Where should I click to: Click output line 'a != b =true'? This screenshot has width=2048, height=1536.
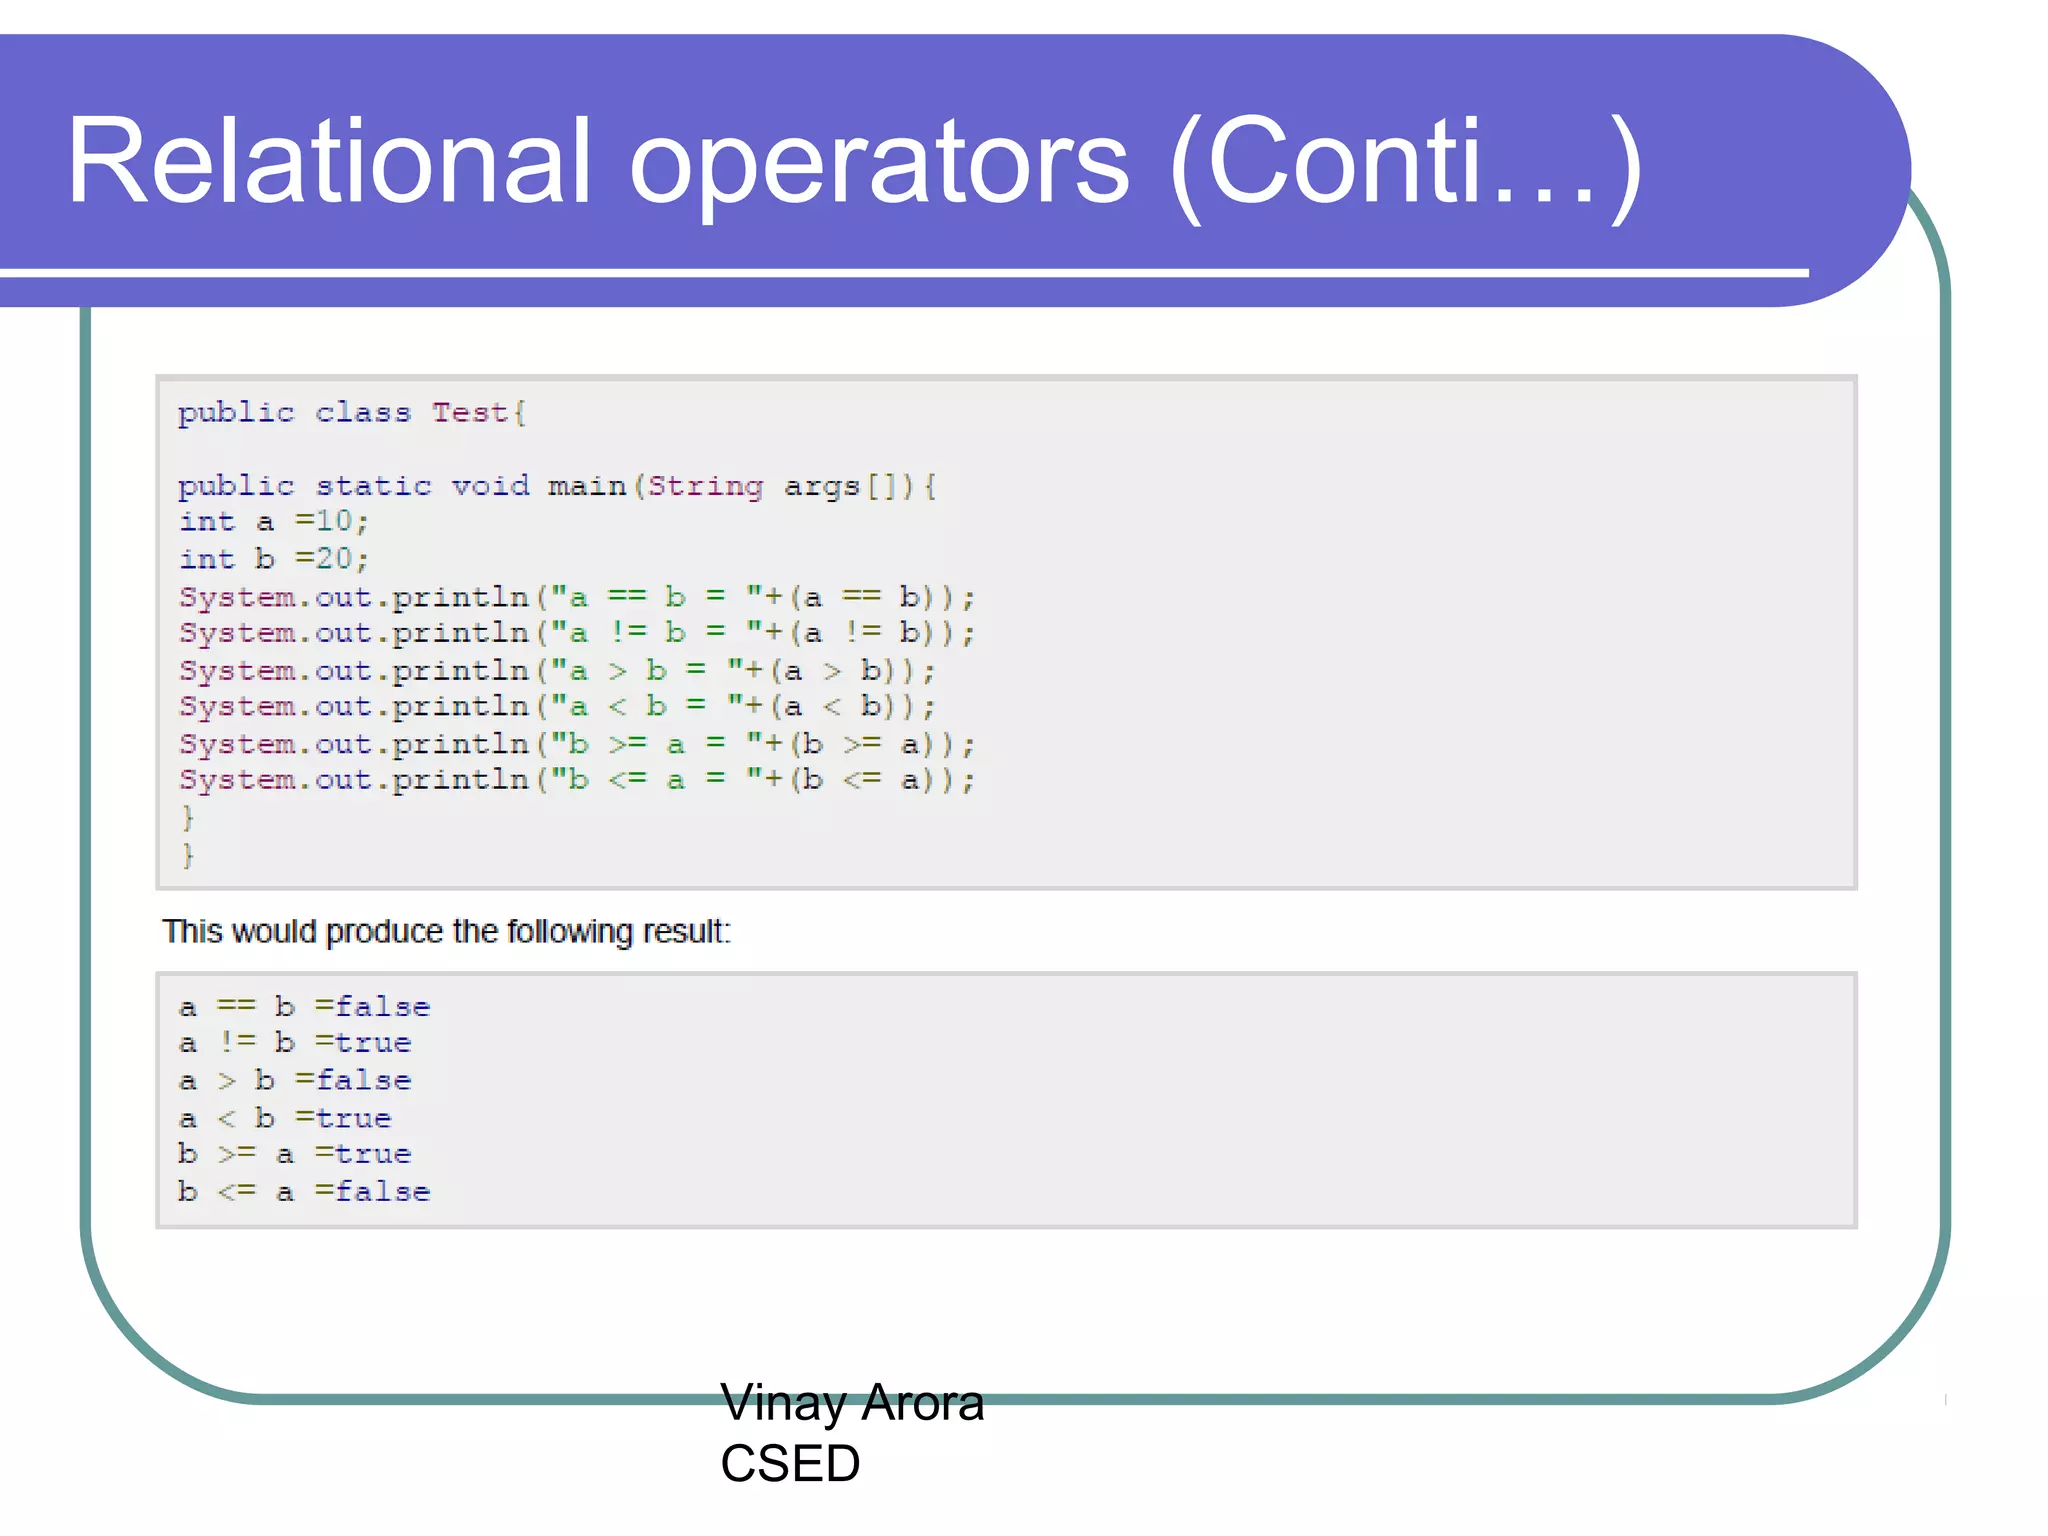[x=295, y=1043]
